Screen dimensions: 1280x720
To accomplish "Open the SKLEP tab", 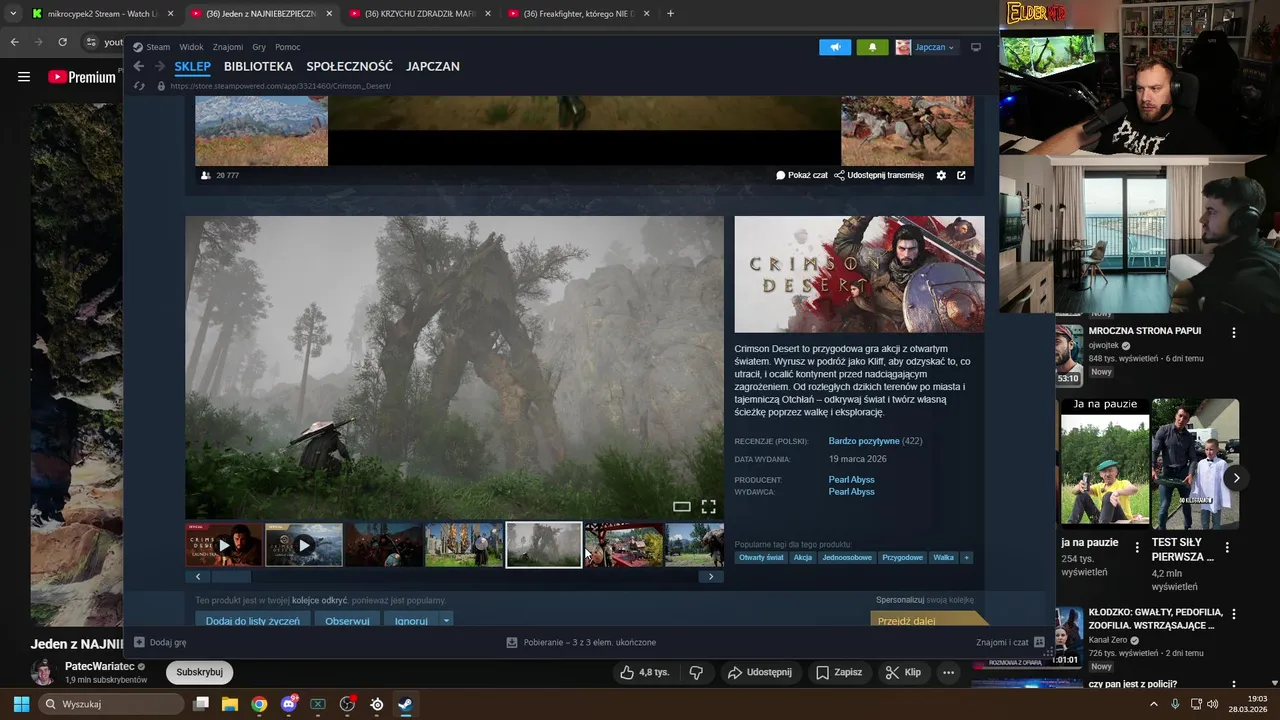I will tap(192, 66).
